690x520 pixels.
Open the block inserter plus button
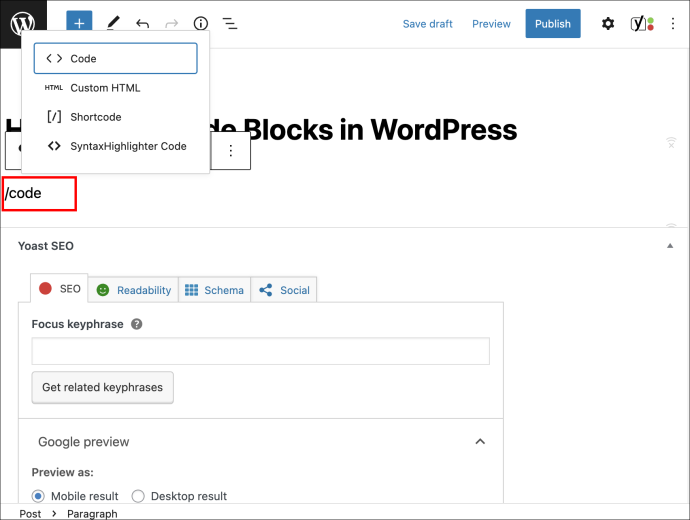pos(79,22)
